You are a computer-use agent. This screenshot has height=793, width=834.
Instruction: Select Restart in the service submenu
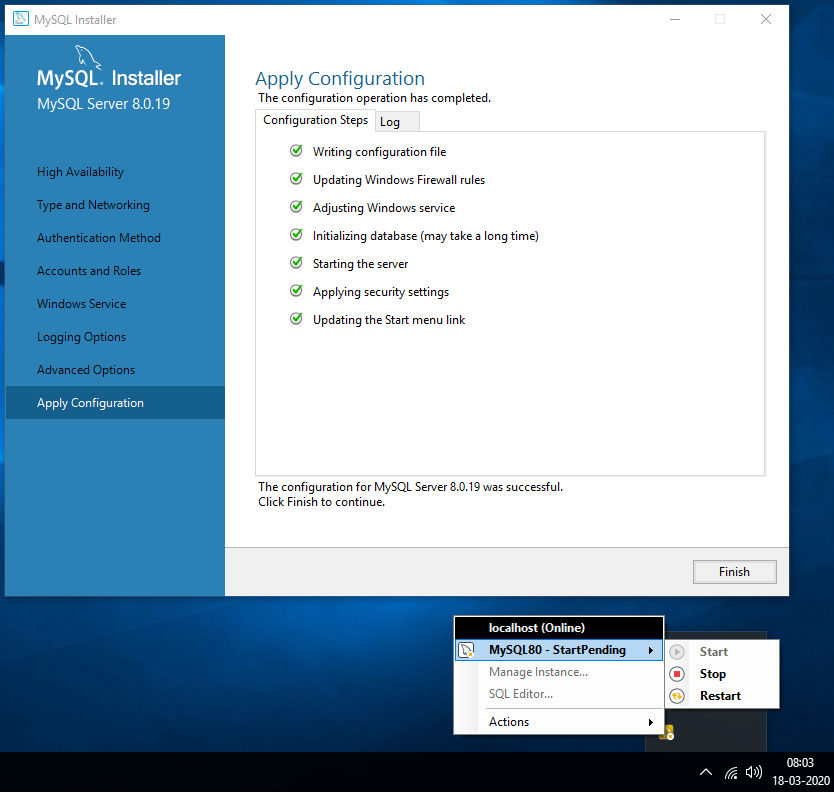coord(722,696)
